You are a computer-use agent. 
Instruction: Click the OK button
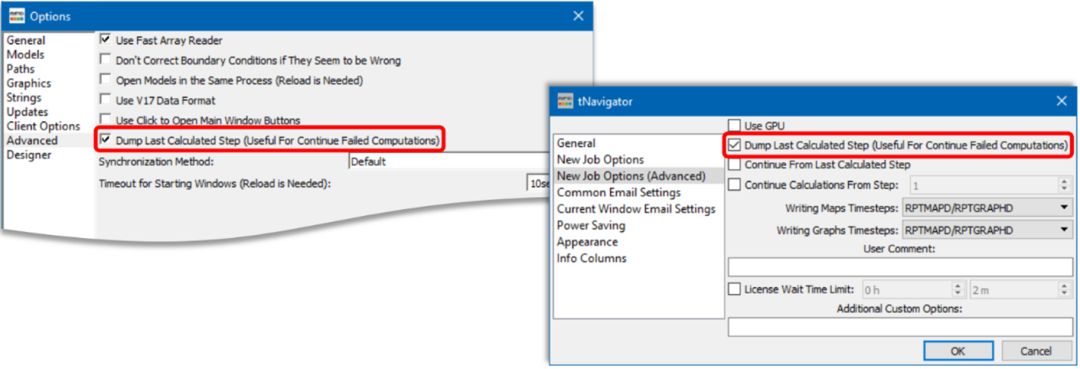[x=957, y=350]
